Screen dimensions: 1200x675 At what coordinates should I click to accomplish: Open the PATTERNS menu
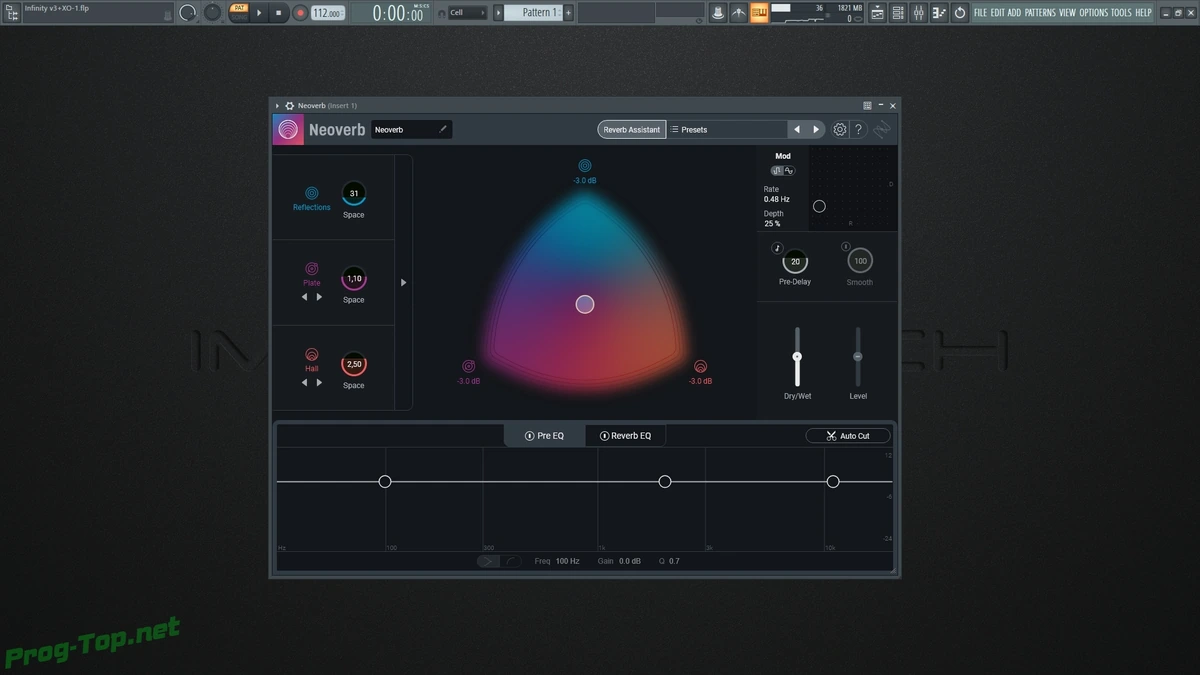click(1040, 13)
